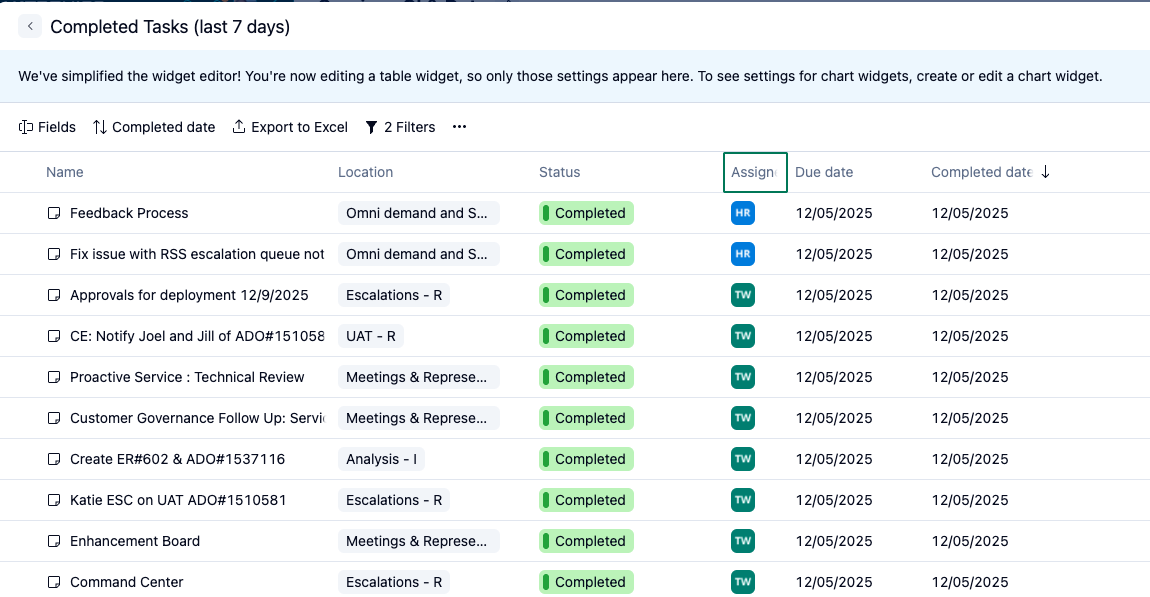Open the Fields column selector
This screenshot has width=1150, height=597.
point(47,127)
